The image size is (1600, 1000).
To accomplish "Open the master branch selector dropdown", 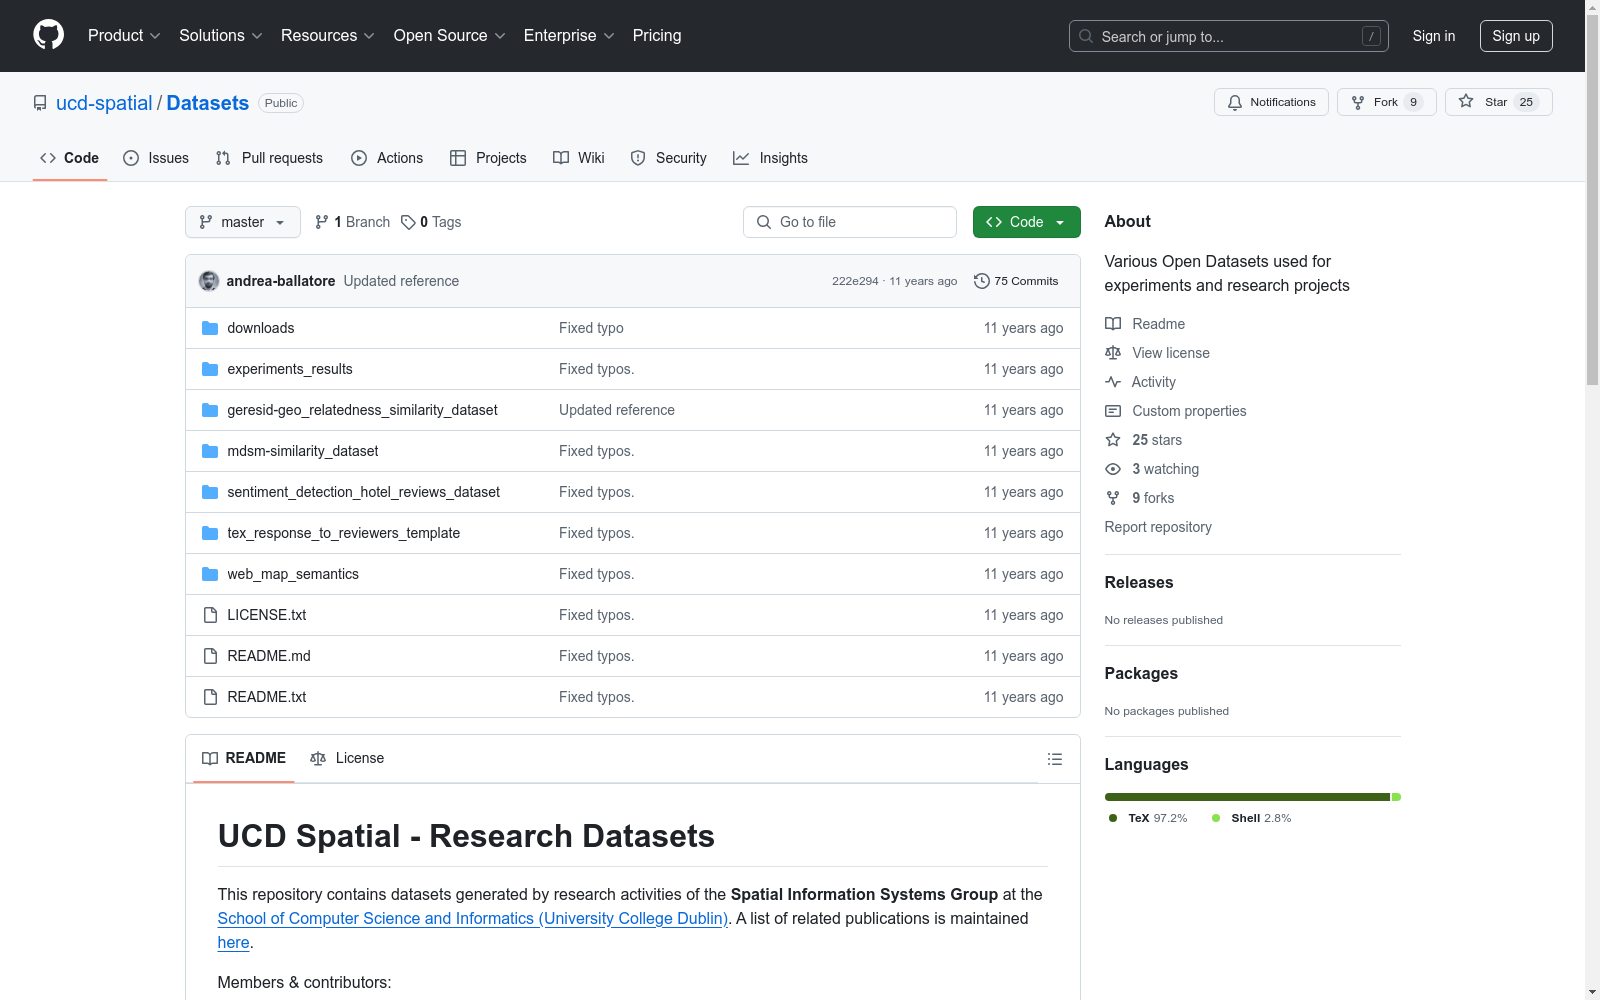I will 243,222.
